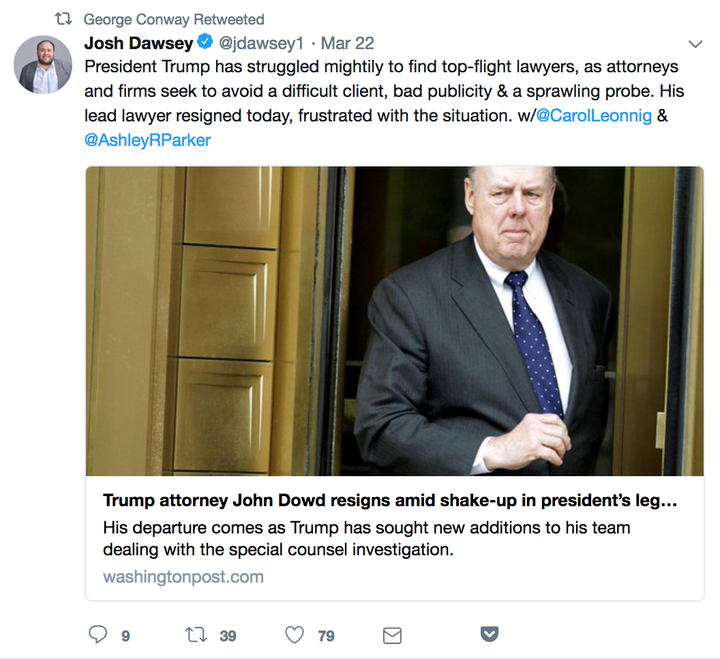Click Josh Dawsey's verified badge
The image size is (720, 659).
205,42
